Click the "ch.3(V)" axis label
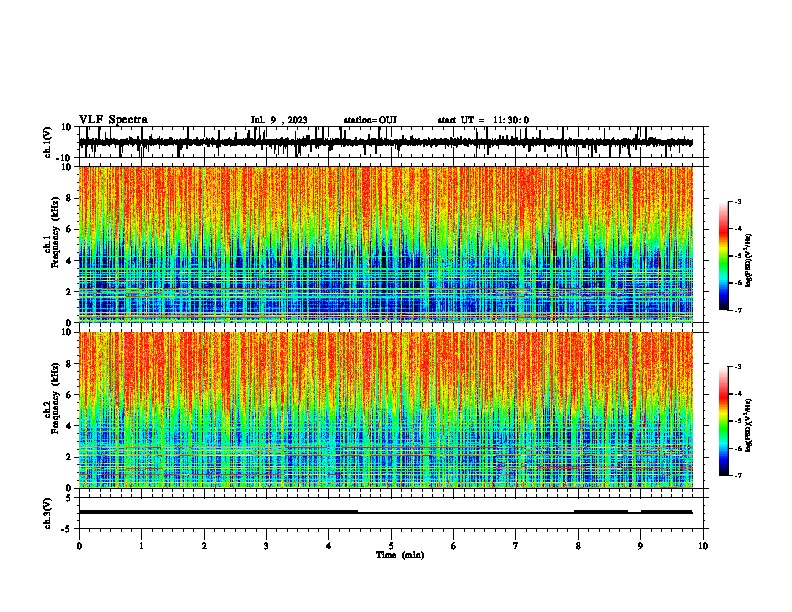 pos(48,513)
